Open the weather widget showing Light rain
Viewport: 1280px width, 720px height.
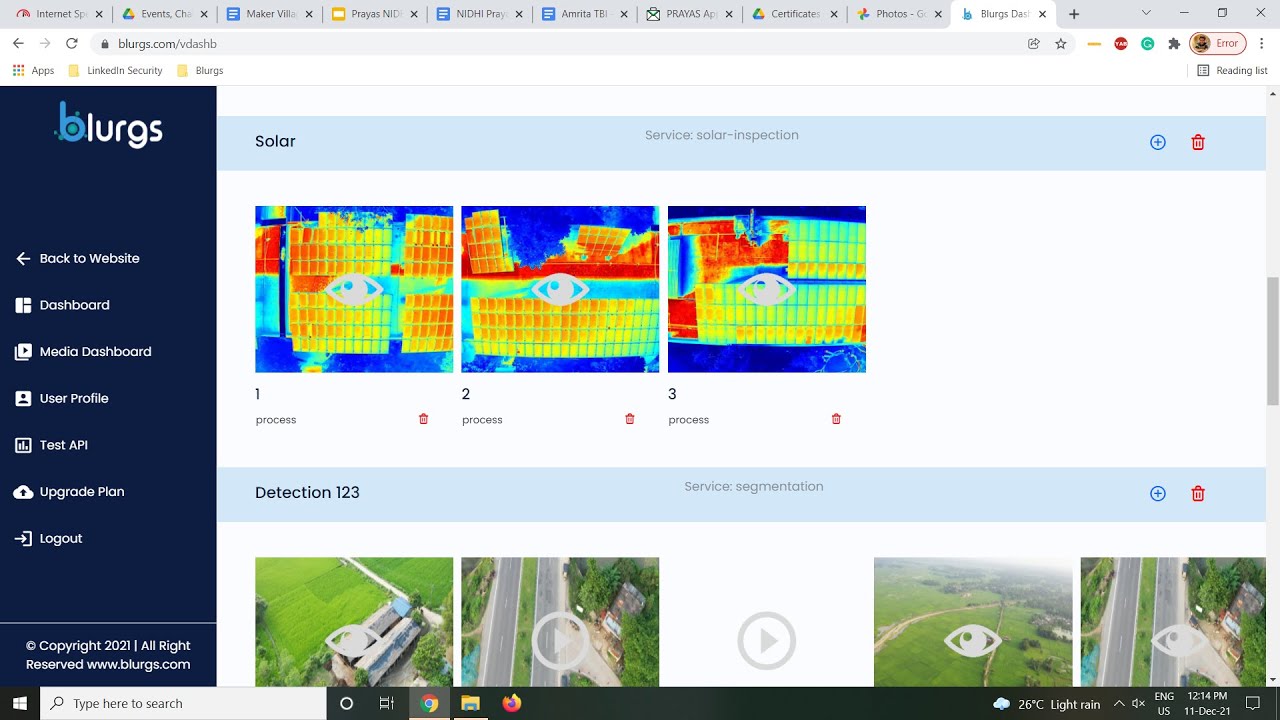(1046, 704)
